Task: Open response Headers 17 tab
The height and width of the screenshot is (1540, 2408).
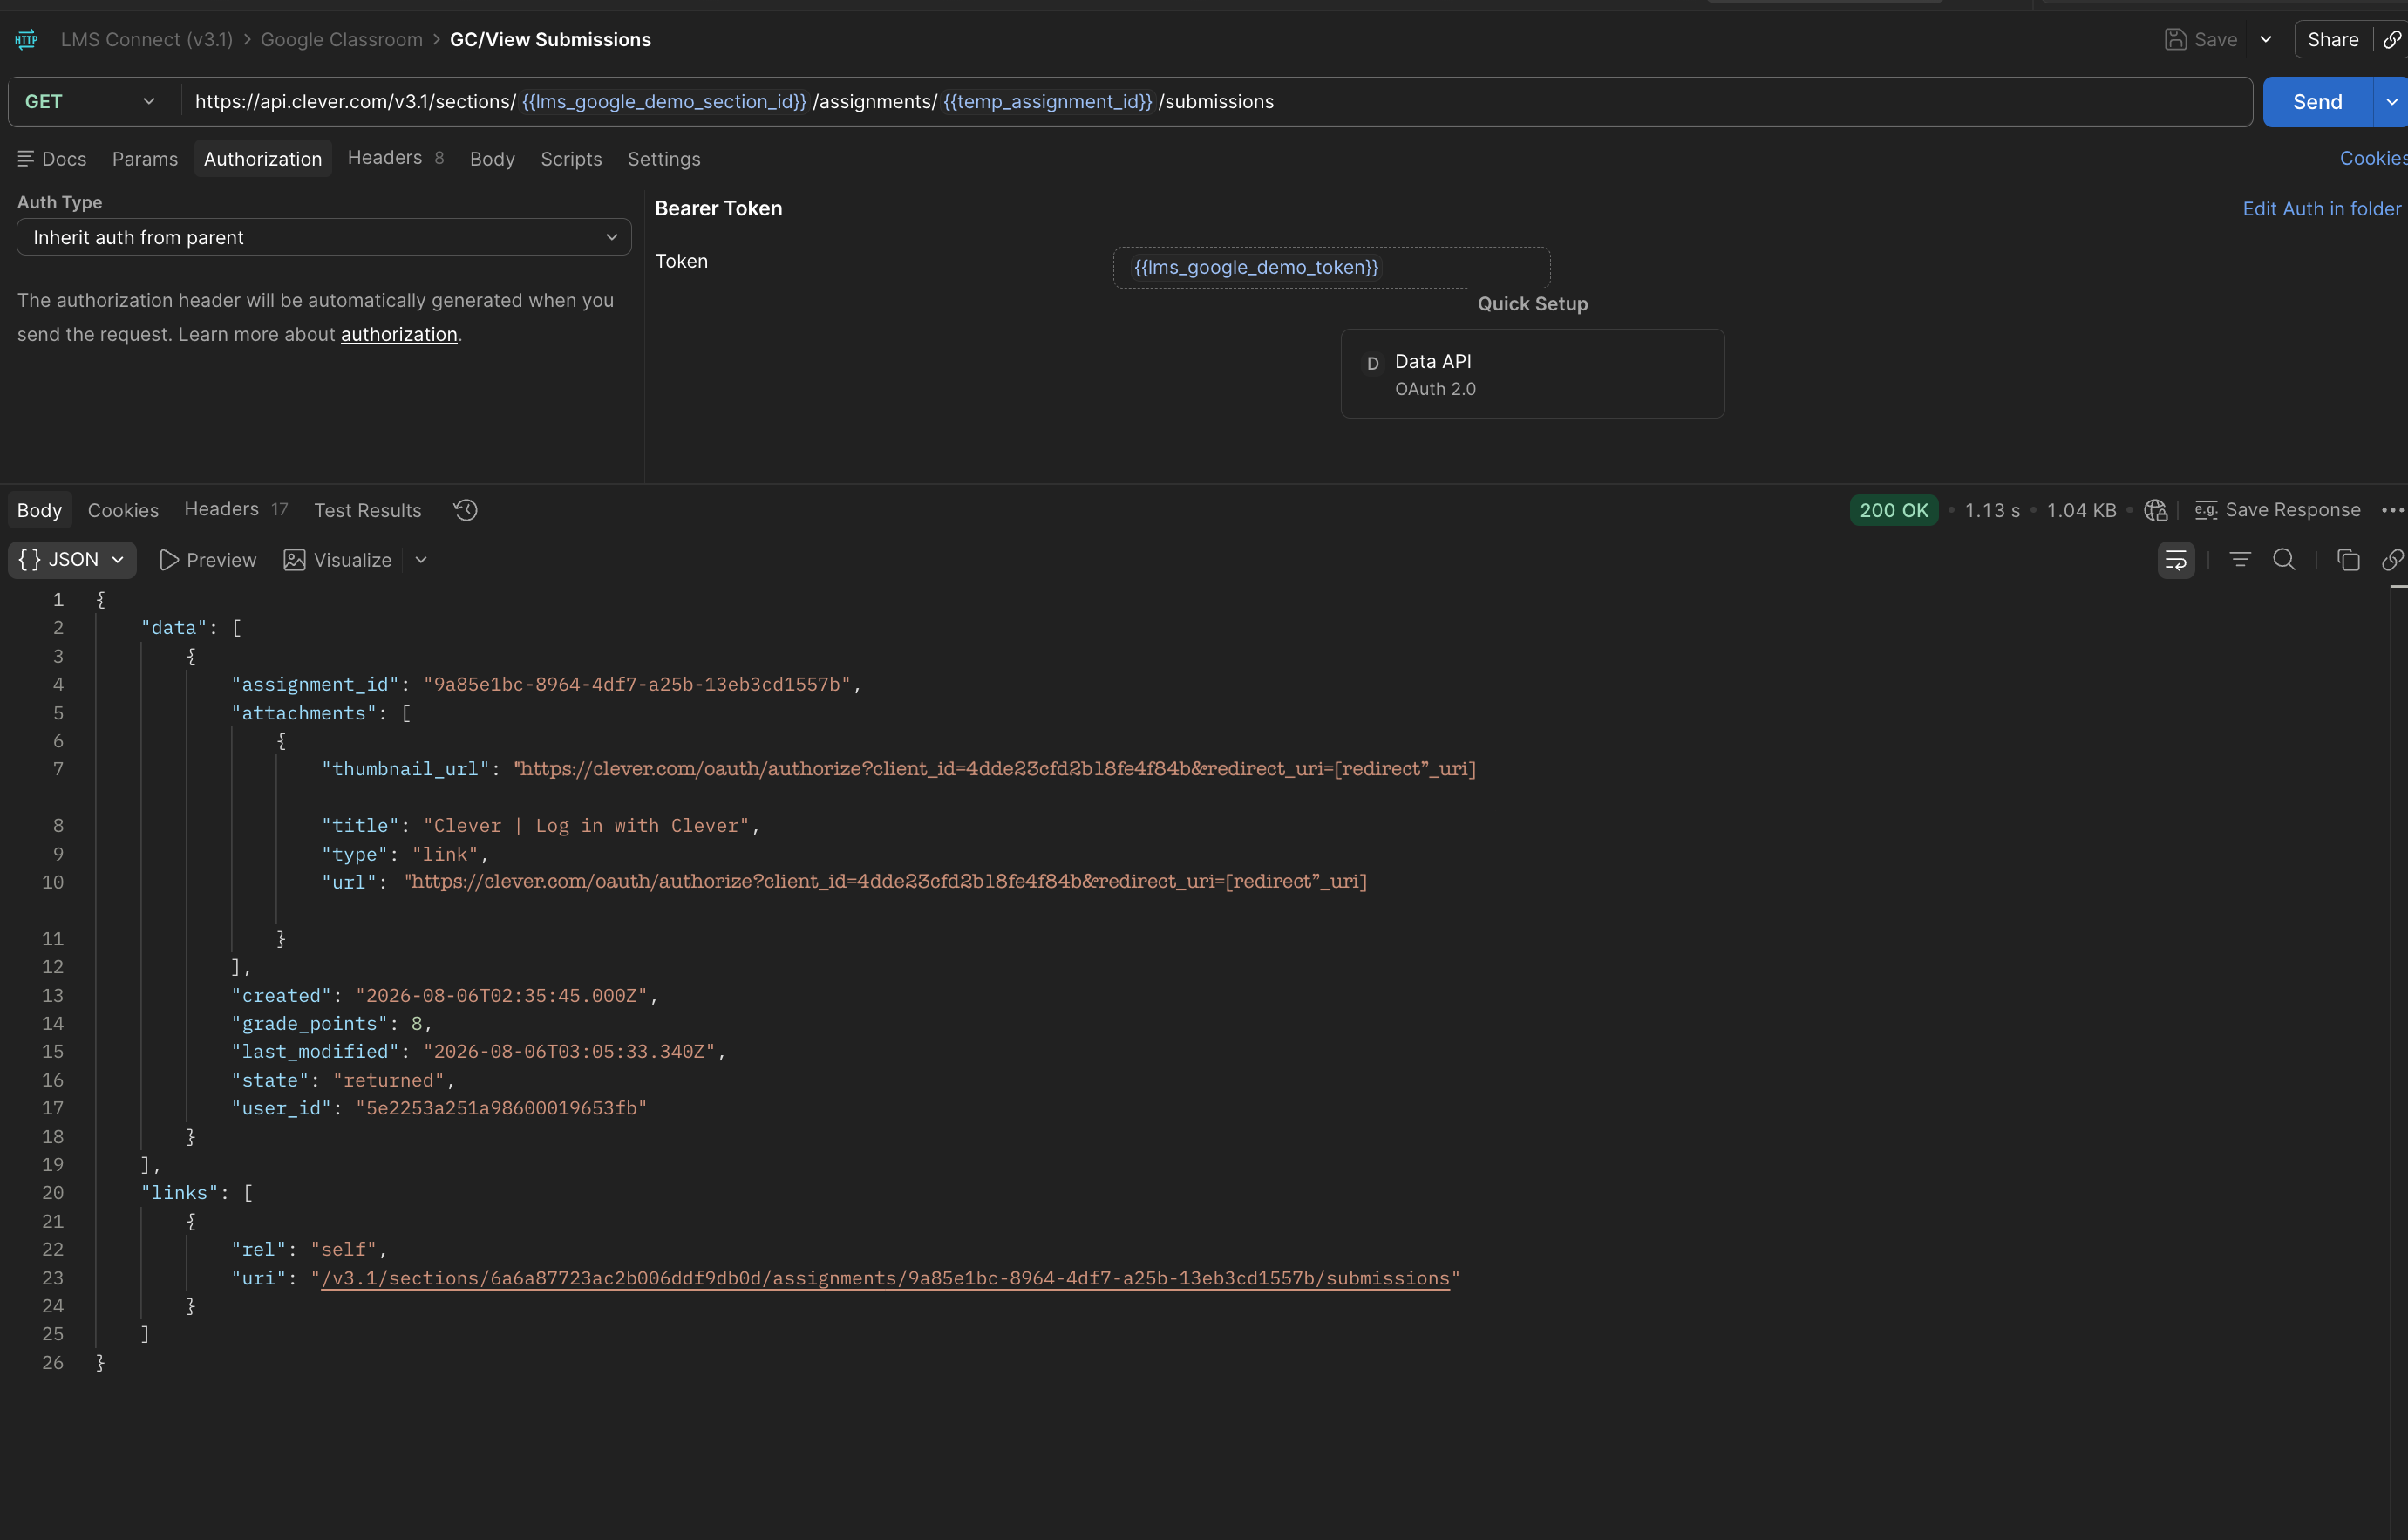Action: pos(236,509)
